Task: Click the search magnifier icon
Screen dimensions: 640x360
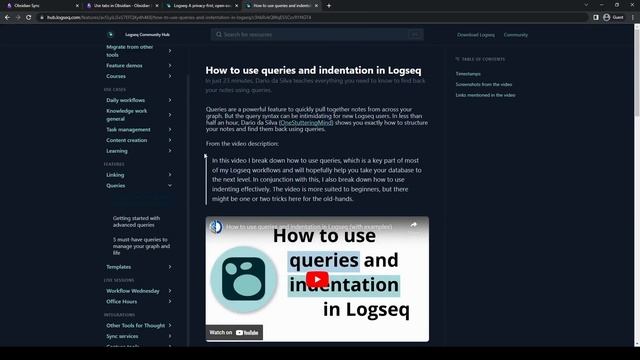Action: pyautogui.click(x=219, y=35)
